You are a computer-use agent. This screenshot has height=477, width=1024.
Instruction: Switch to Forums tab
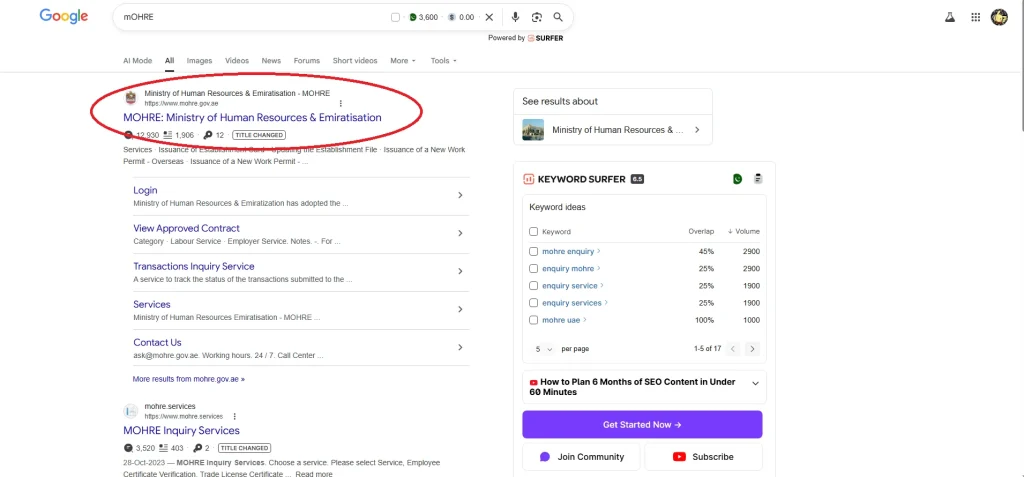[307, 61]
